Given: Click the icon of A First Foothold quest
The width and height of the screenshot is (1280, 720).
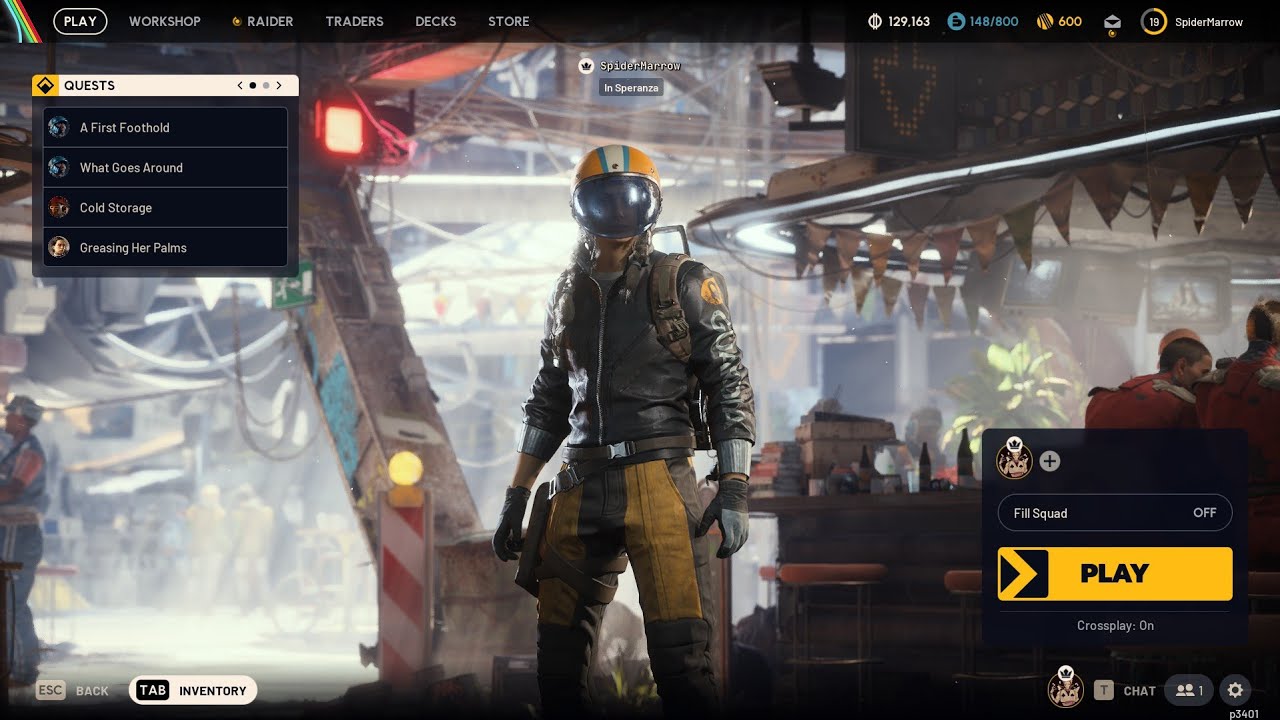Looking at the screenshot, I should pyautogui.click(x=59, y=127).
